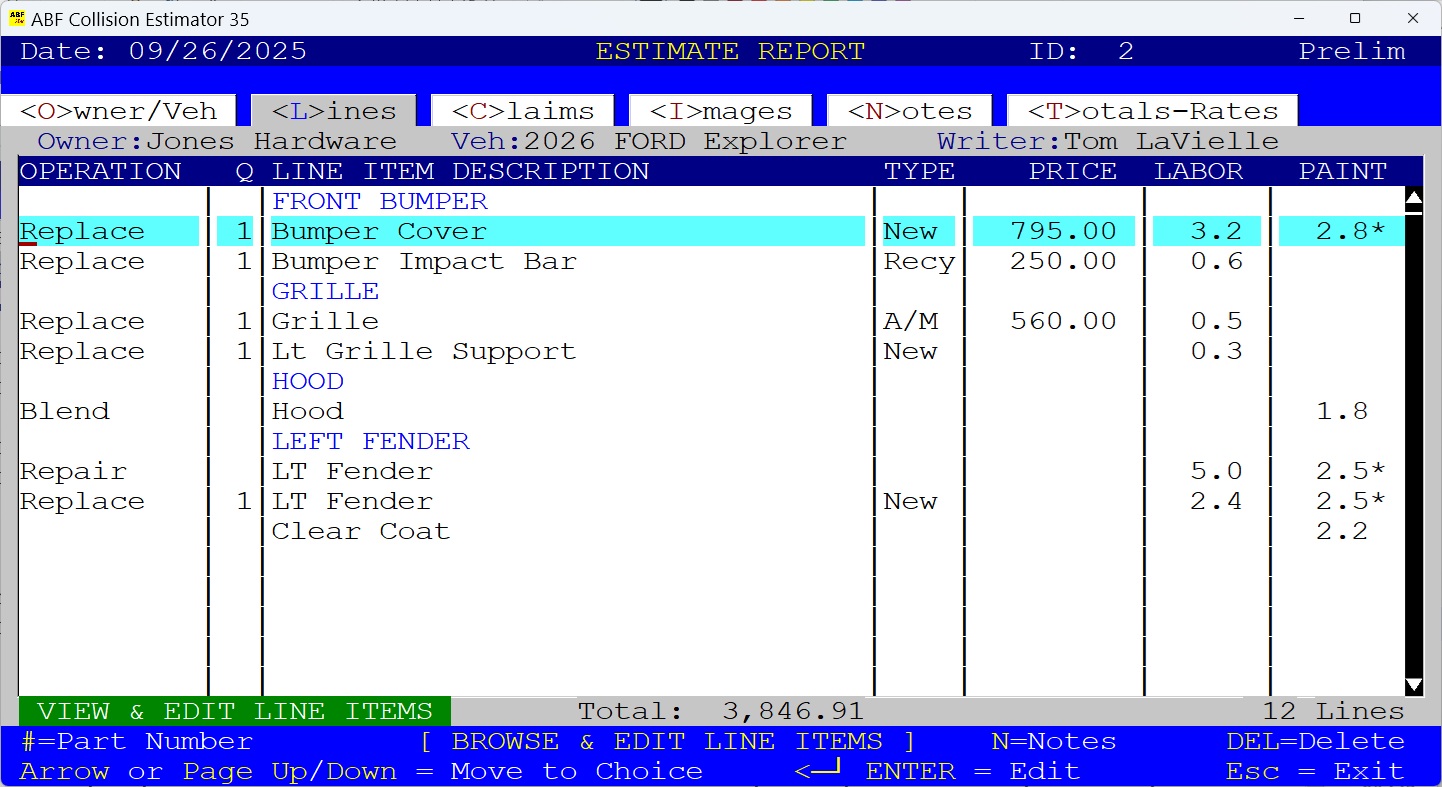Screen dimensions: 1442x787
Task: Select the Bumper Impact Bar line item
Action: (422, 261)
